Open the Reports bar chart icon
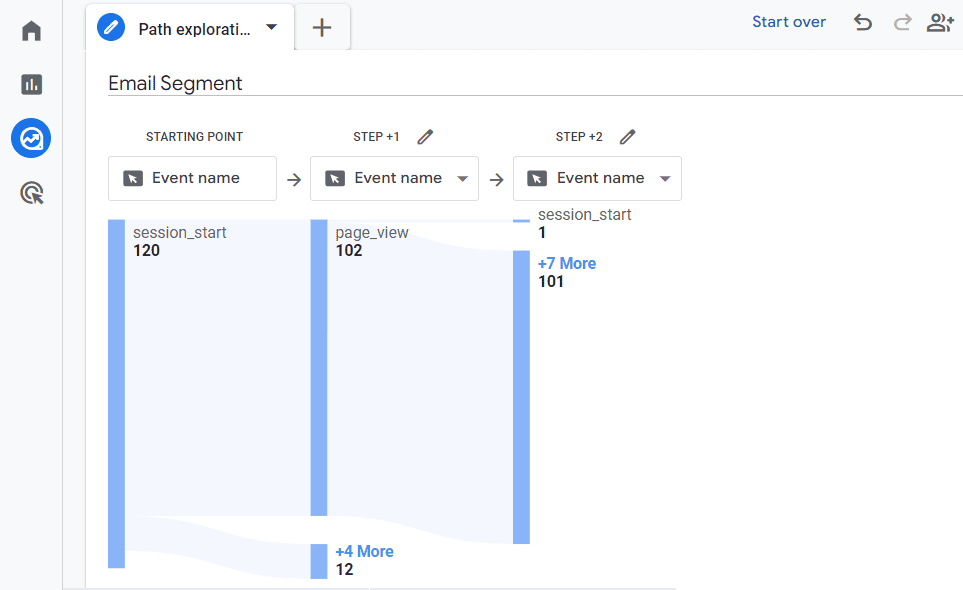This screenshot has height=590, width=963. pos(31,85)
